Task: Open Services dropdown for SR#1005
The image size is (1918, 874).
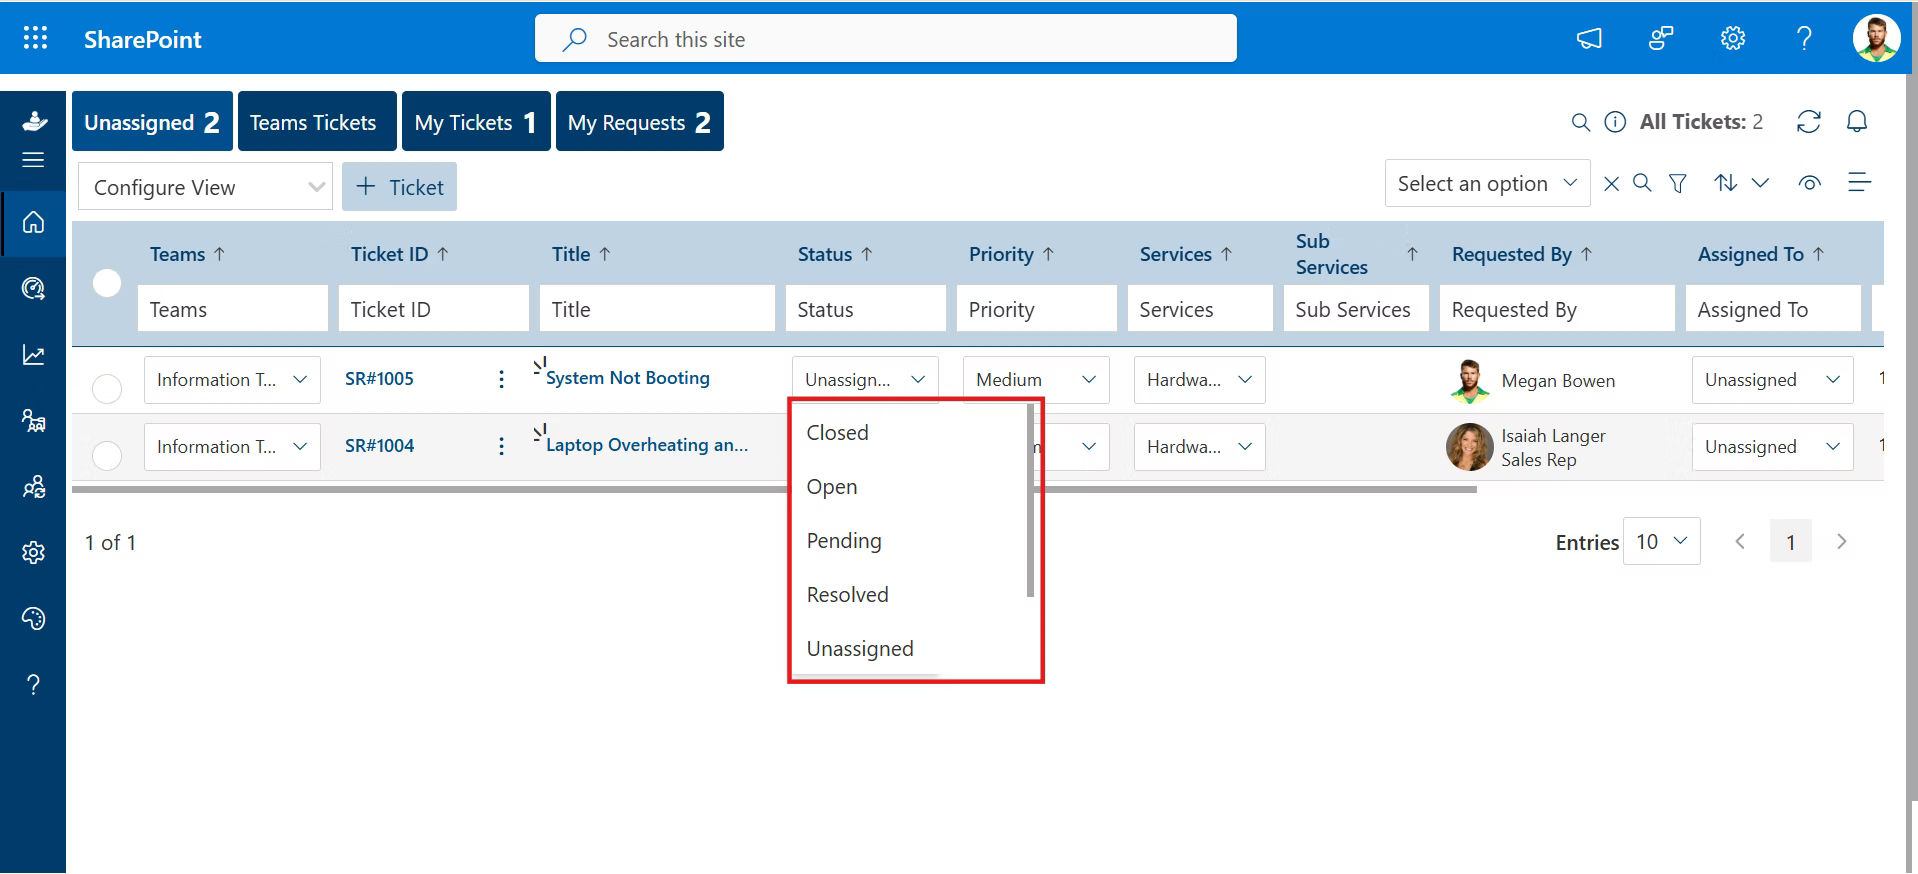Action: (x=1200, y=380)
